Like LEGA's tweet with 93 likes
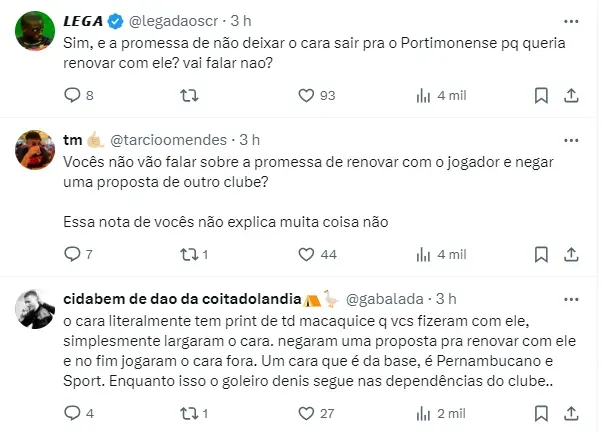The image size is (604, 431). pyautogui.click(x=306, y=95)
